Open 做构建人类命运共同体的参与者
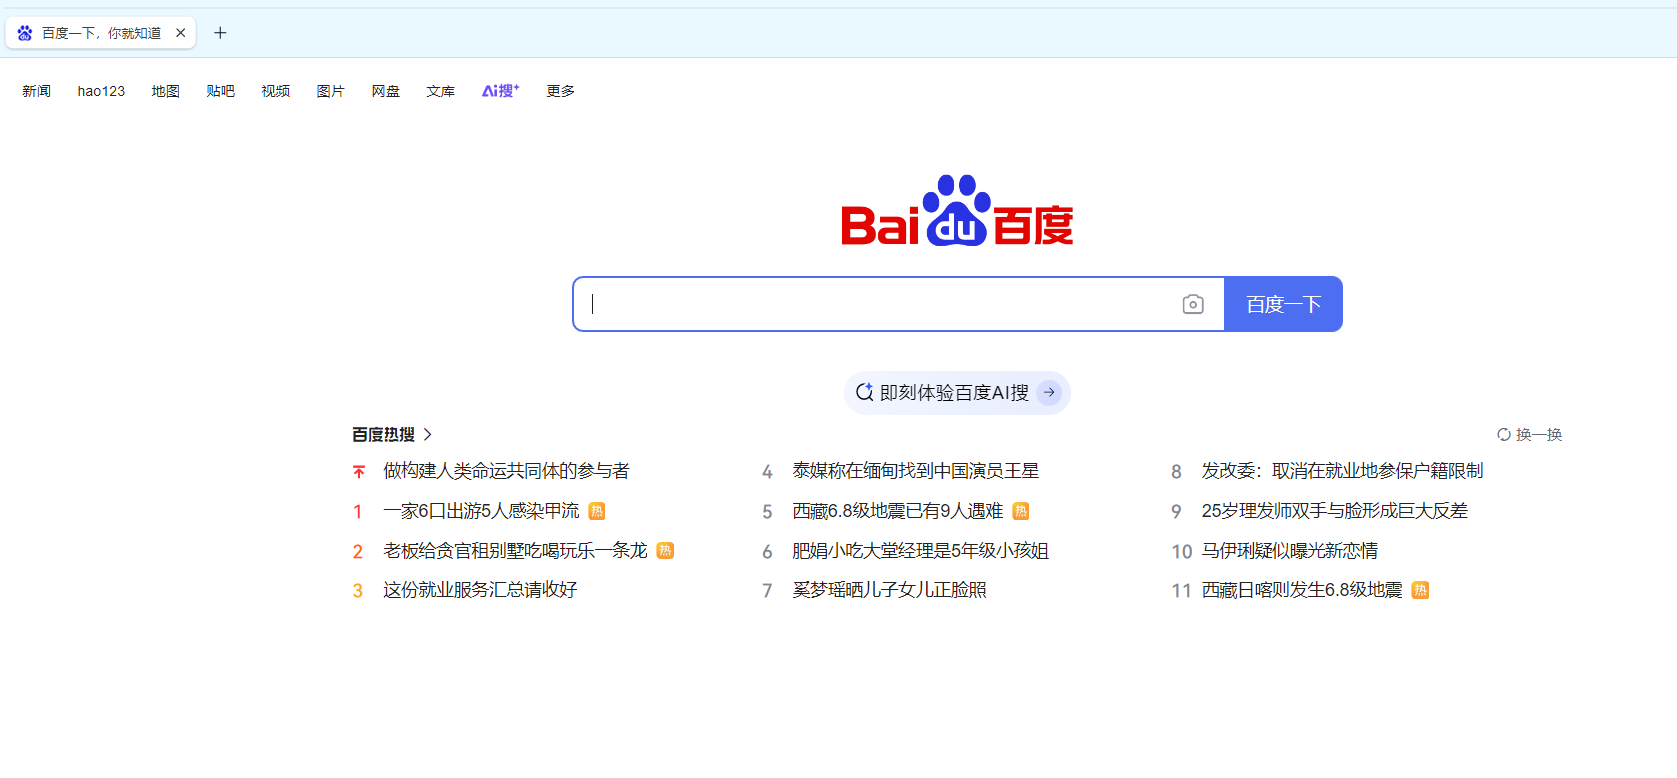The image size is (1677, 778). pos(506,471)
